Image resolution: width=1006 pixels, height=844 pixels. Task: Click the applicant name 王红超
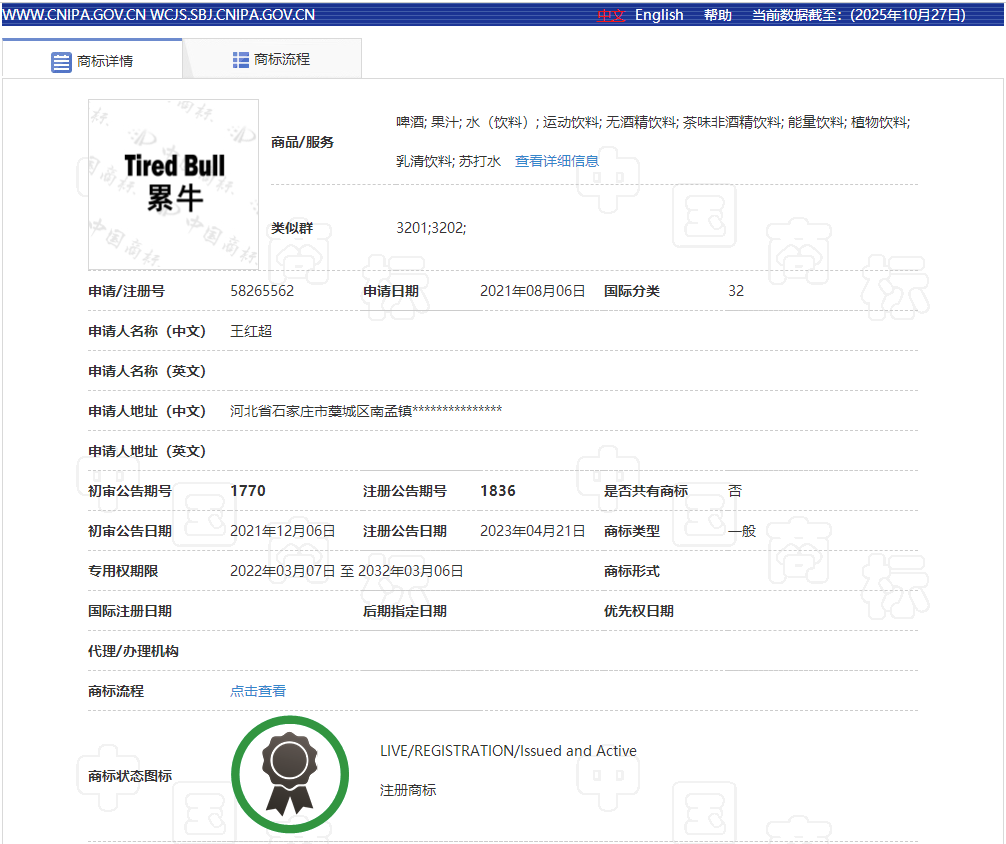[x=251, y=331]
